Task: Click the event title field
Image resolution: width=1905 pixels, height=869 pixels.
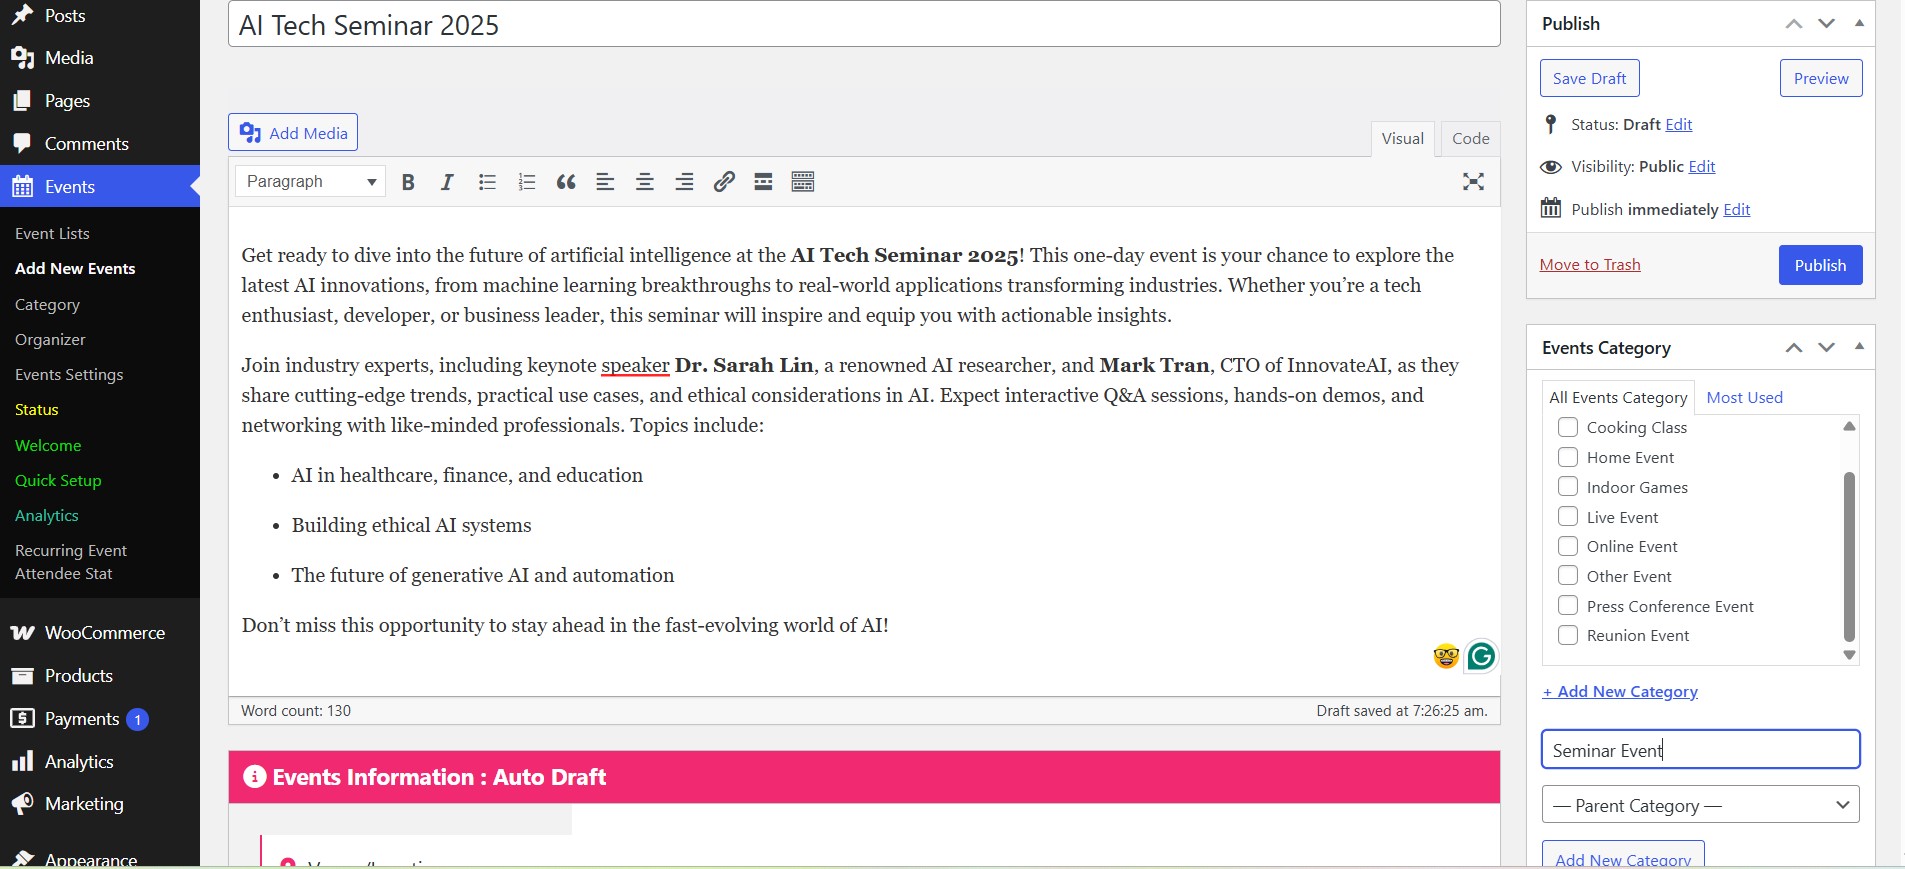Action: tap(864, 25)
